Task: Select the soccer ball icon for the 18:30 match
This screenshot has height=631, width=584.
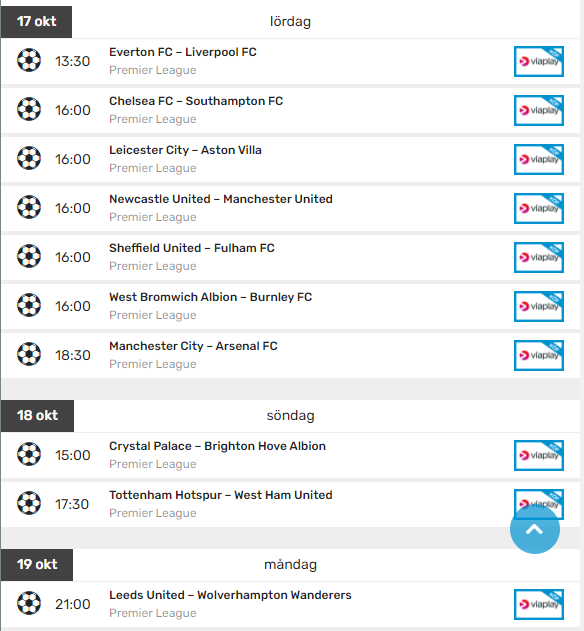Action: click(x=29, y=354)
